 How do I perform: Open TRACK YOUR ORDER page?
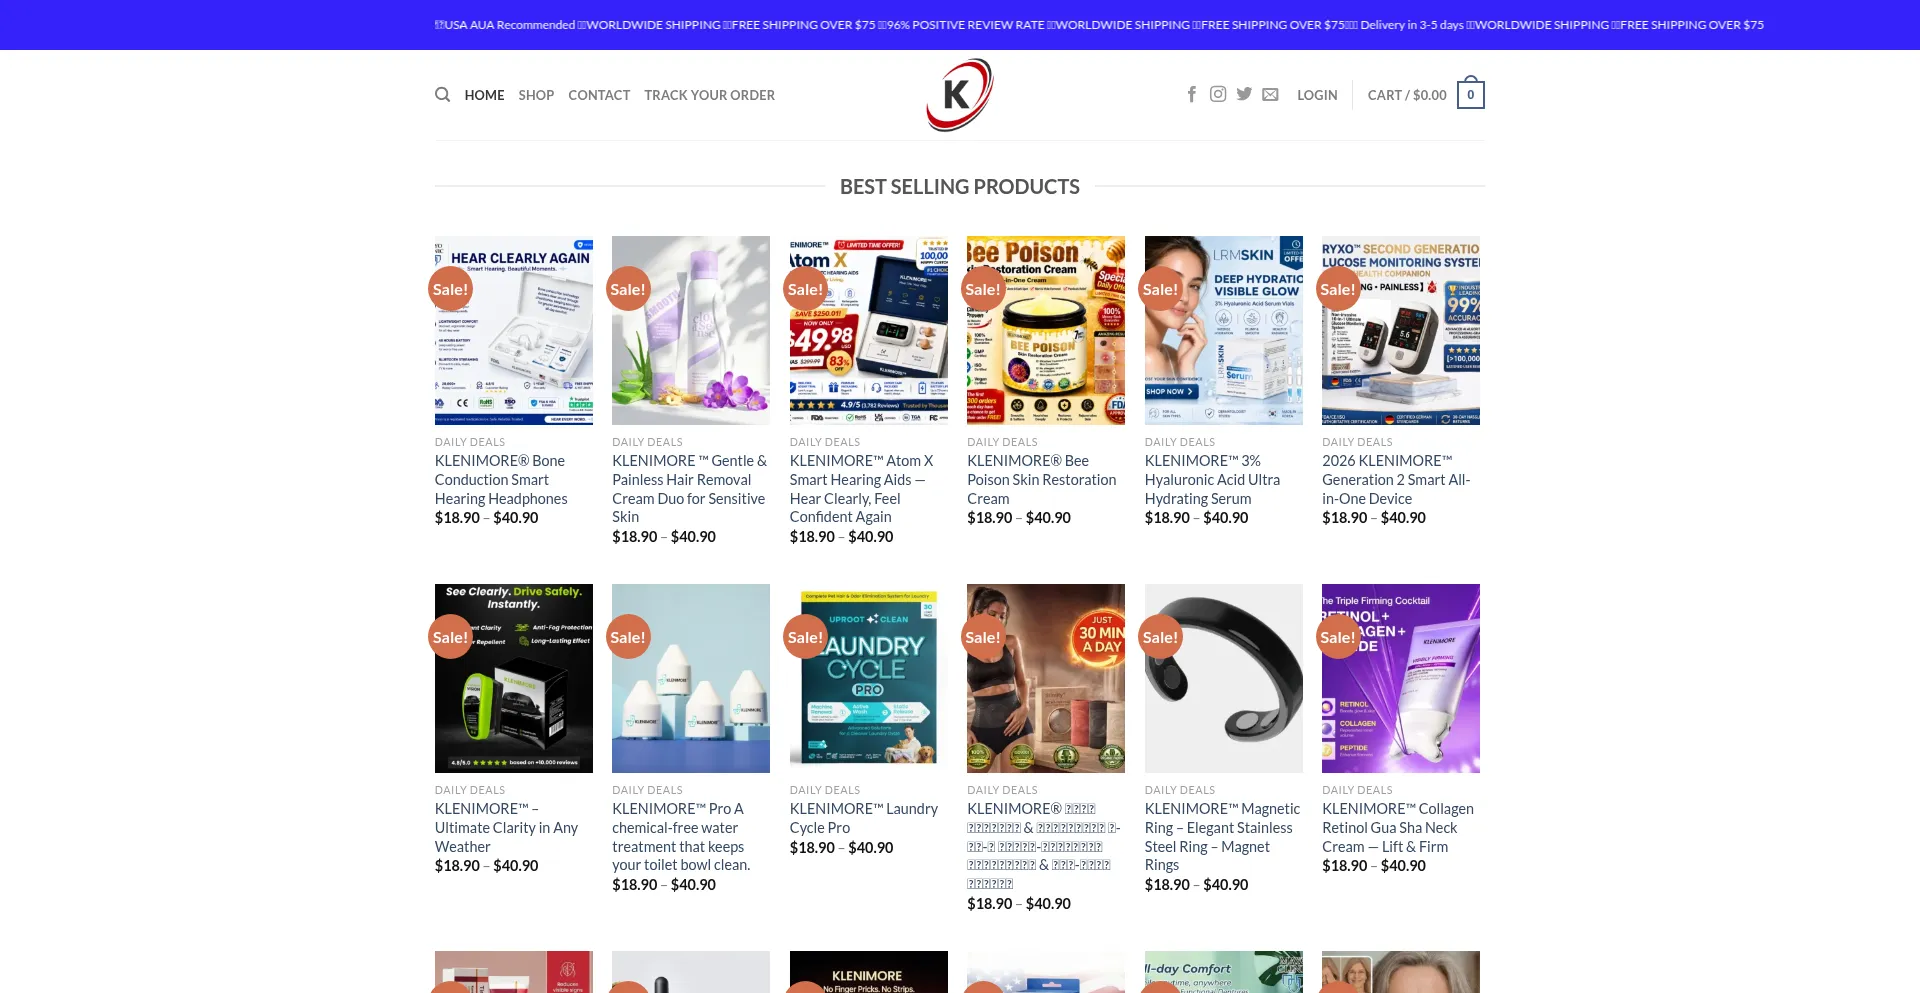[x=709, y=95]
